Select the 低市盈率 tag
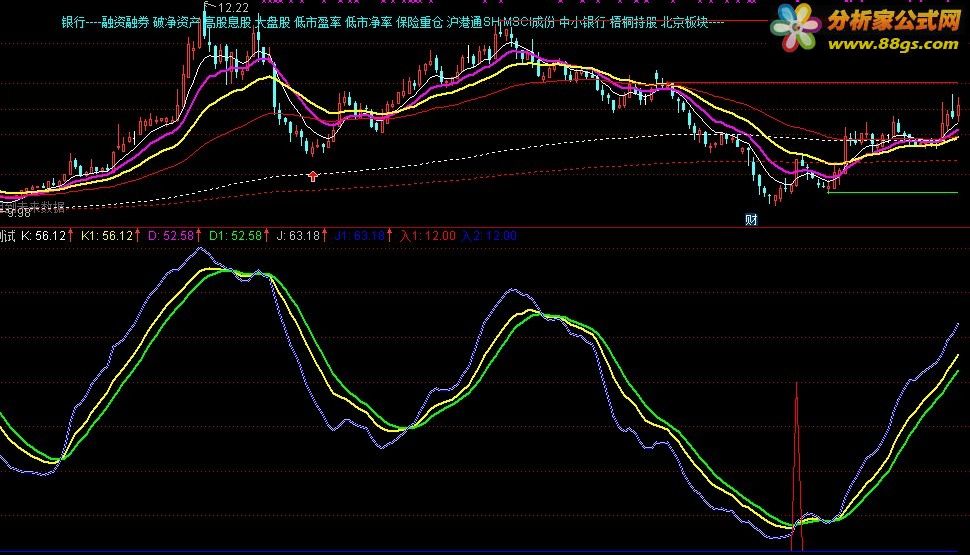The width and height of the screenshot is (970, 555). click(317, 23)
